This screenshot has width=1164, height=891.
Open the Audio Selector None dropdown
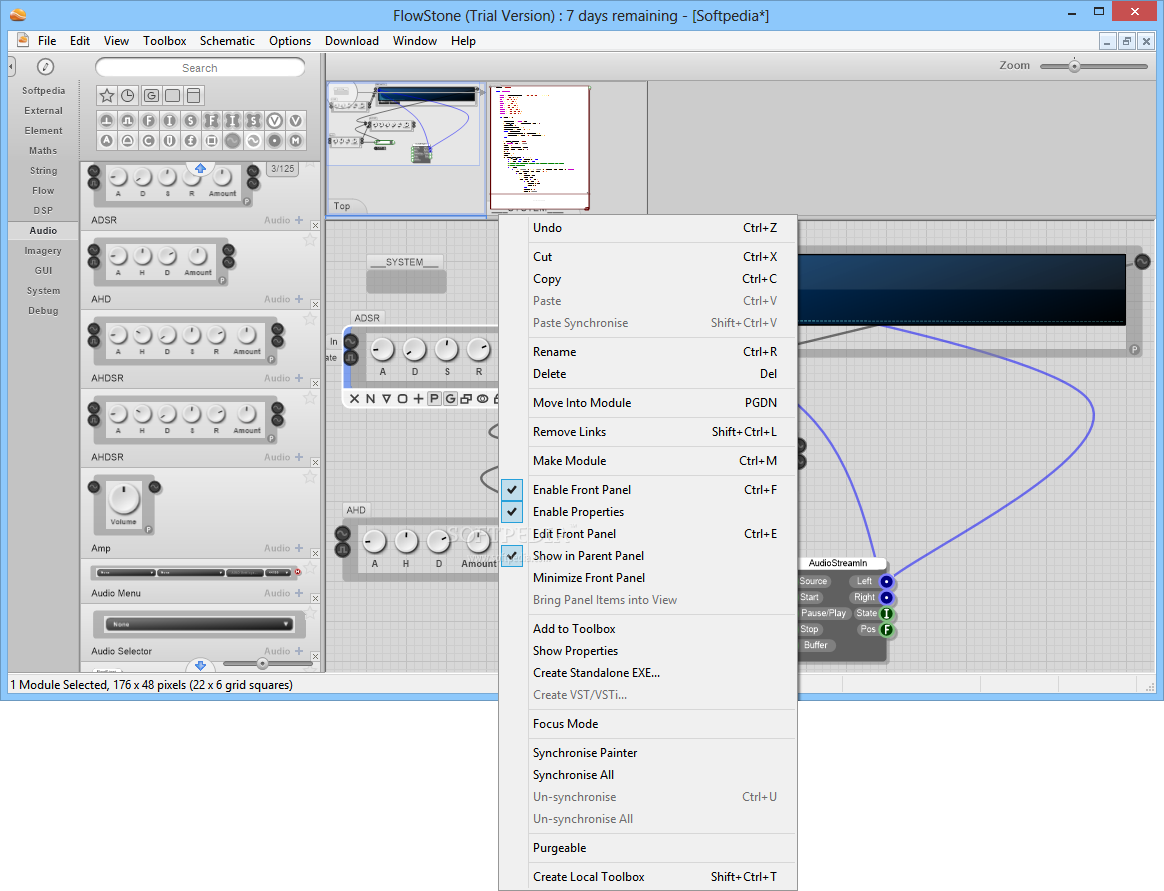[x=198, y=624]
